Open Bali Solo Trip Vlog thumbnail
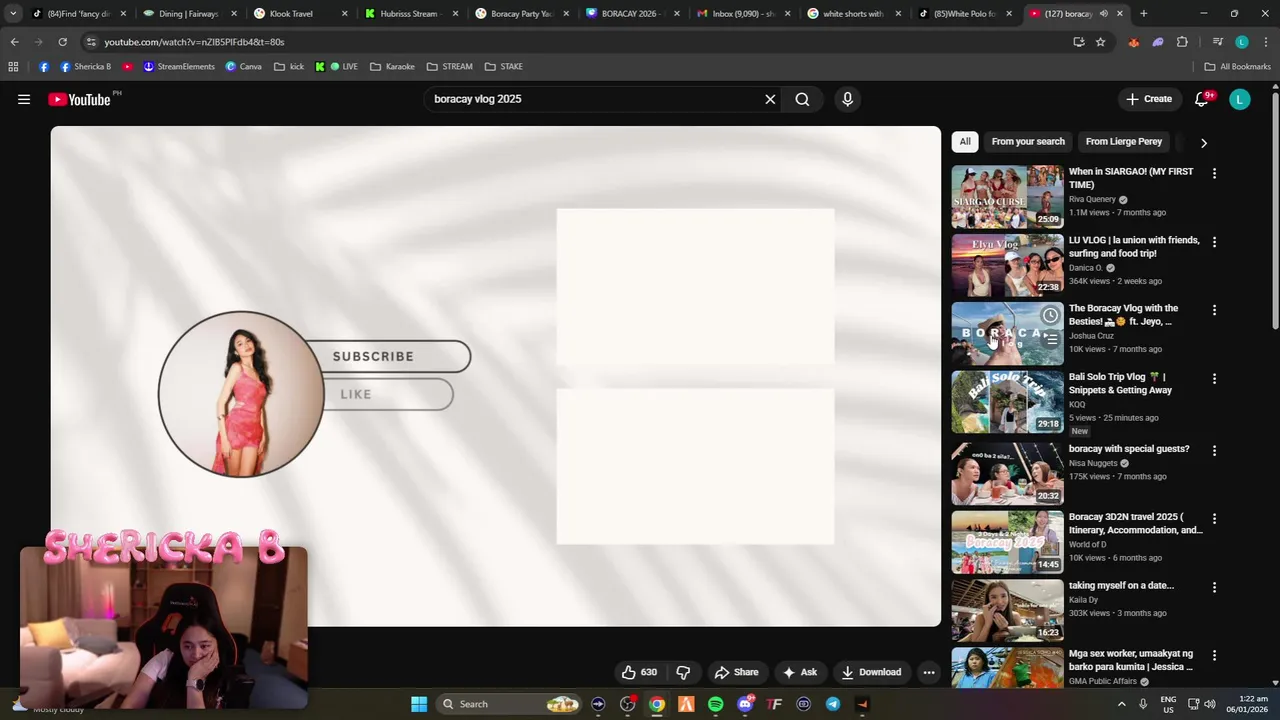Screen dimensions: 1280x720 click(1007, 402)
